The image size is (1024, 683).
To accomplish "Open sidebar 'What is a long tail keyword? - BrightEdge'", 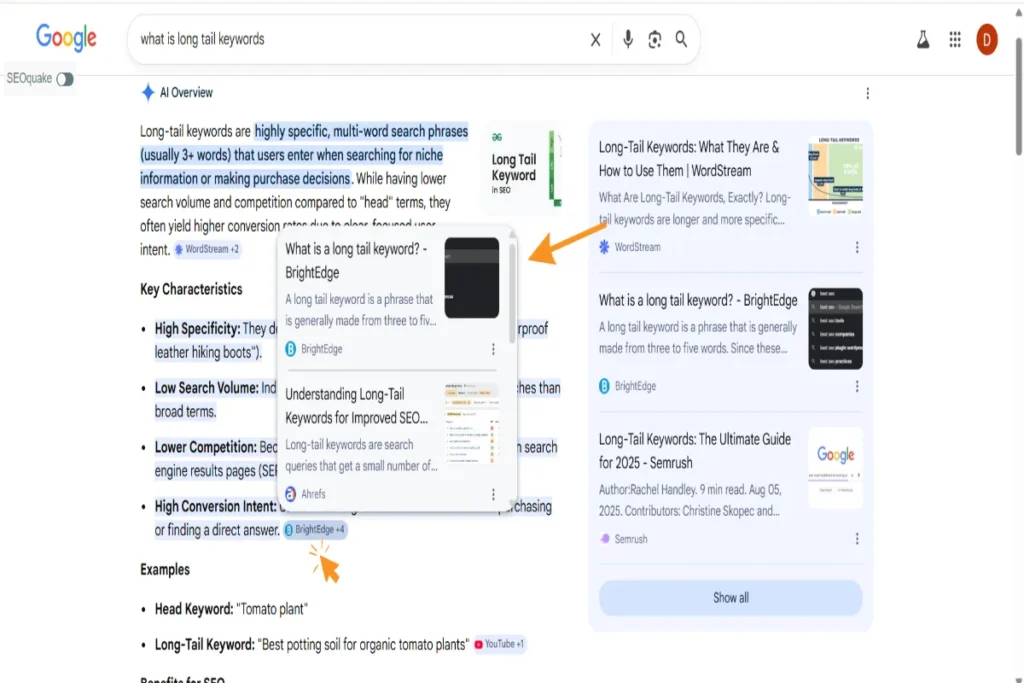I will point(698,300).
